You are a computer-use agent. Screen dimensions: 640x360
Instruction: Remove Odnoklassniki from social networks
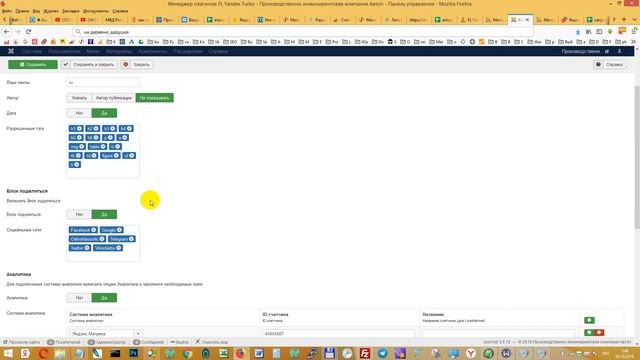pos(102,239)
